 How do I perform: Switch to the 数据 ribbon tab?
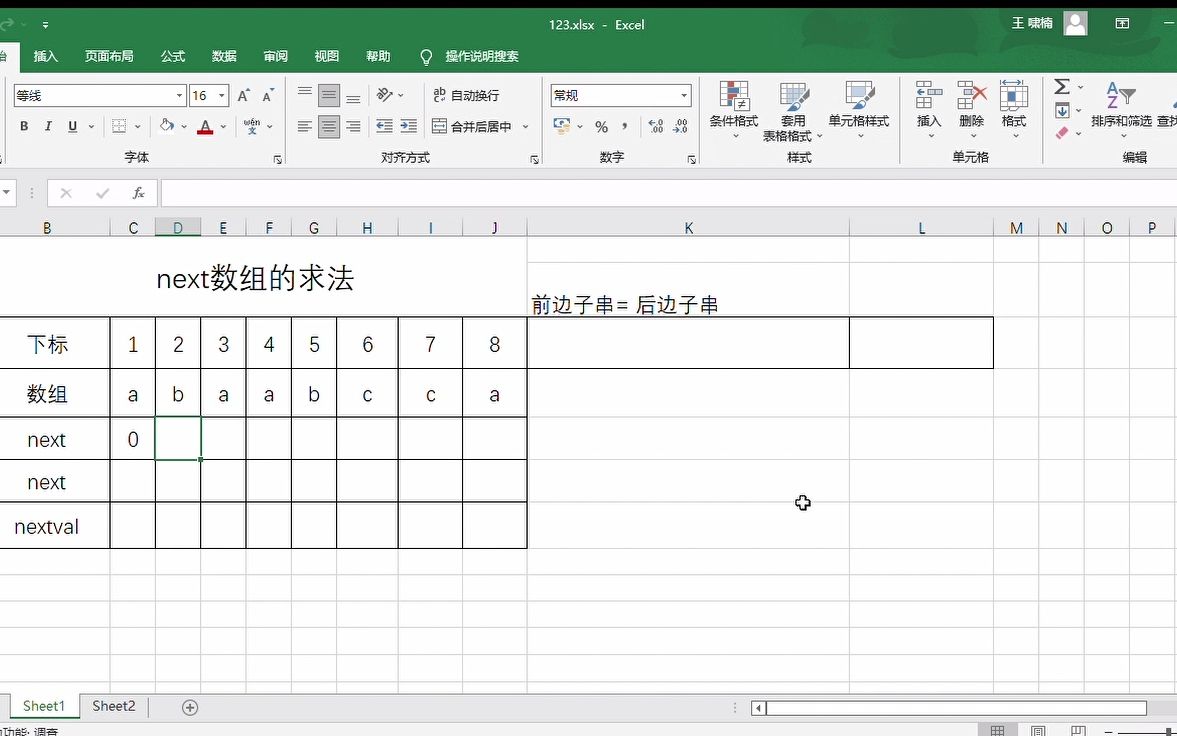(x=224, y=57)
